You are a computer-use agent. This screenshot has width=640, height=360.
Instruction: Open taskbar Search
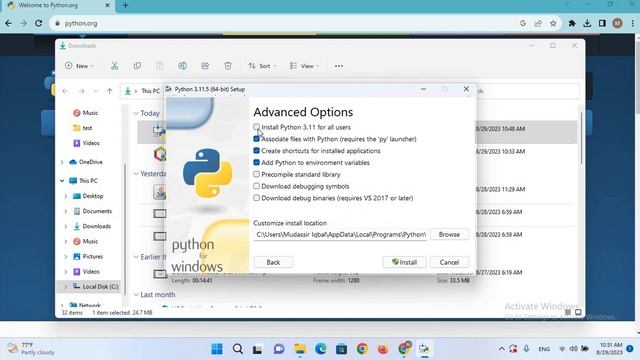click(238, 349)
